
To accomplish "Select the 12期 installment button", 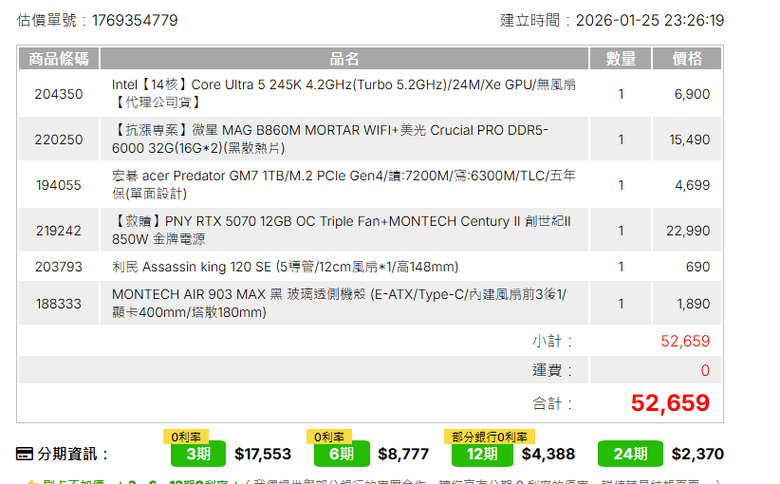I will click(482, 454).
